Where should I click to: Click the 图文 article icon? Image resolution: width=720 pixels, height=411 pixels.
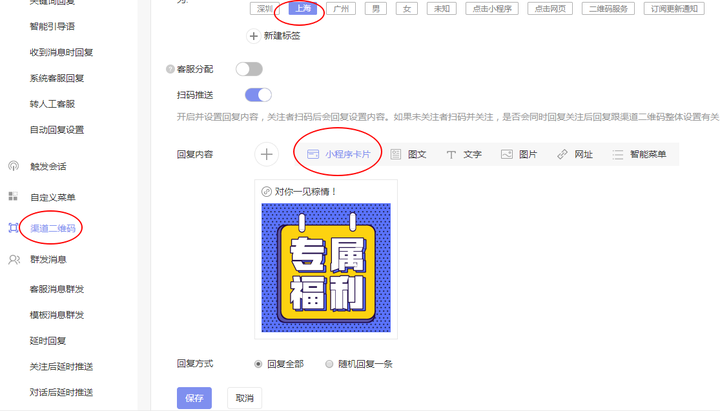pos(395,154)
